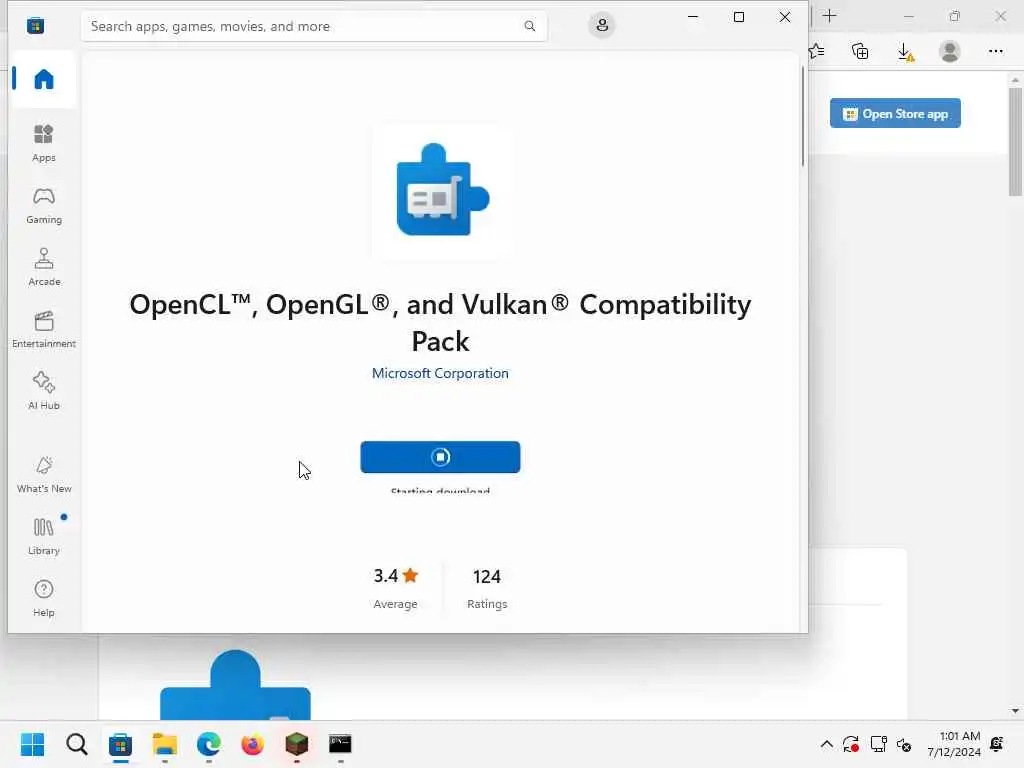
Task: Click Open Store app in Edge
Action: [x=895, y=114]
